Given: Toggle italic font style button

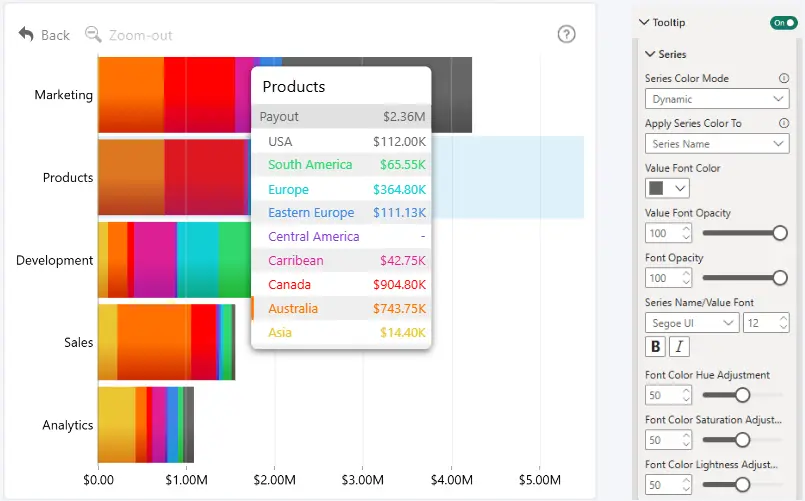Looking at the screenshot, I should click(679, 346).
